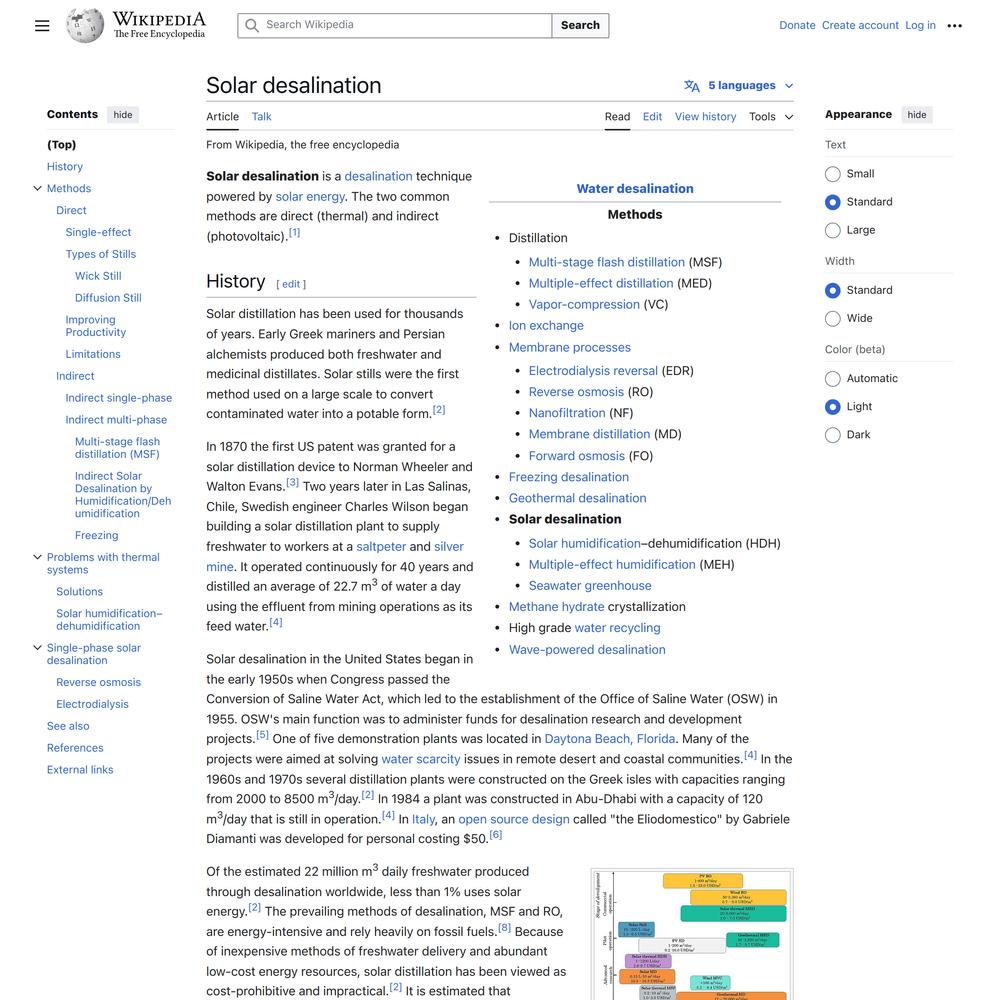Open the open source design link
This screenshot has height=1000, width=1000.
(x=514, y=819)
